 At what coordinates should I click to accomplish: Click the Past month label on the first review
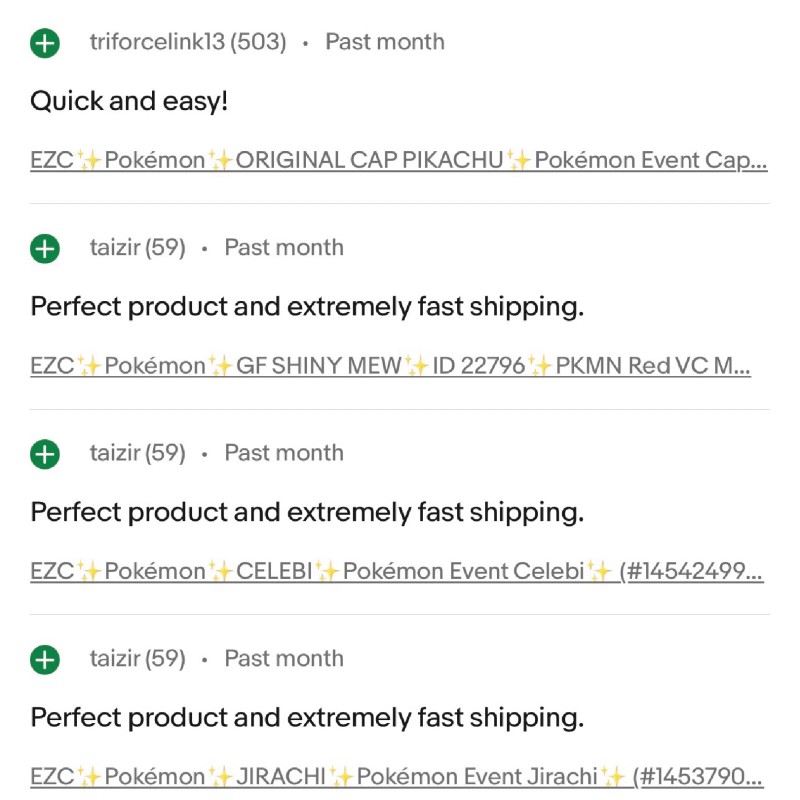(384, 42)
